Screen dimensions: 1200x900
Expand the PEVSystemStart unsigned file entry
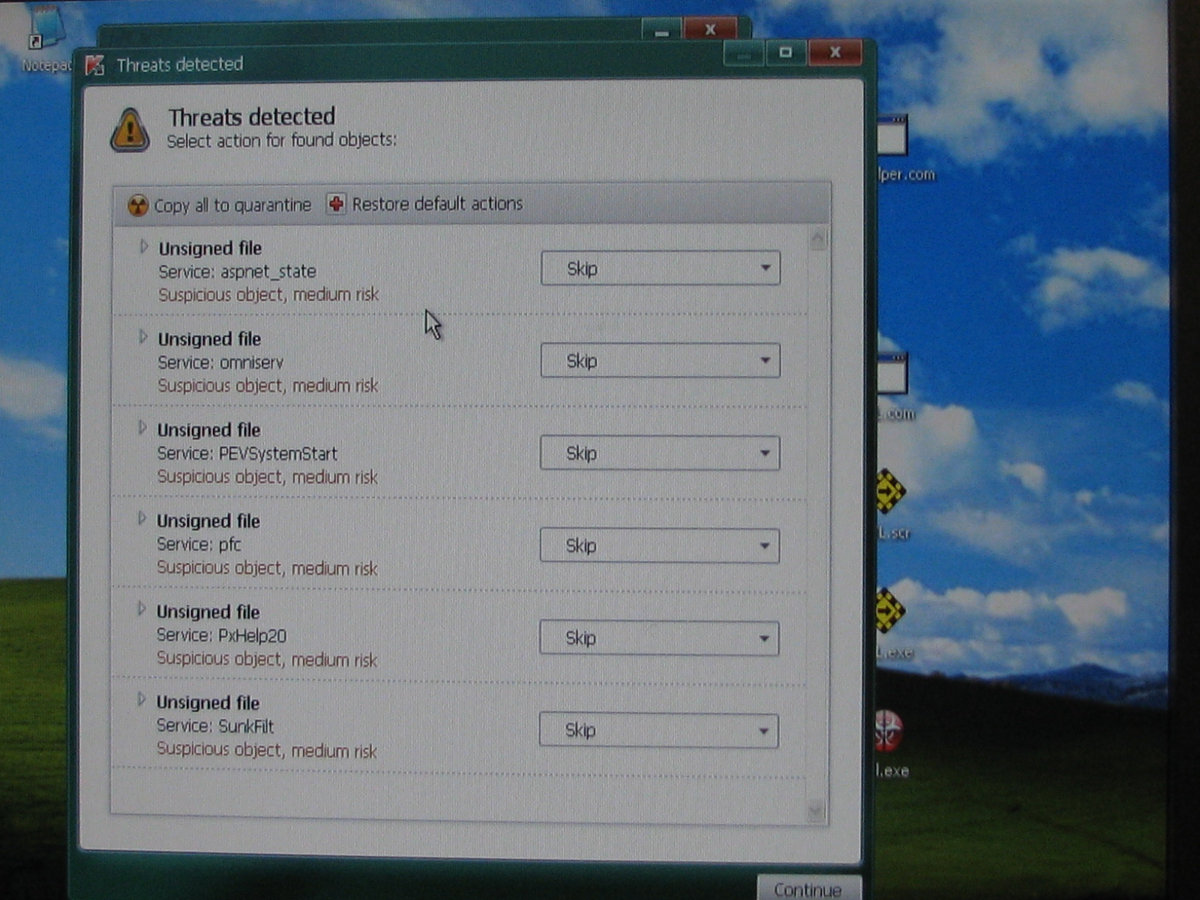(142, 428)
